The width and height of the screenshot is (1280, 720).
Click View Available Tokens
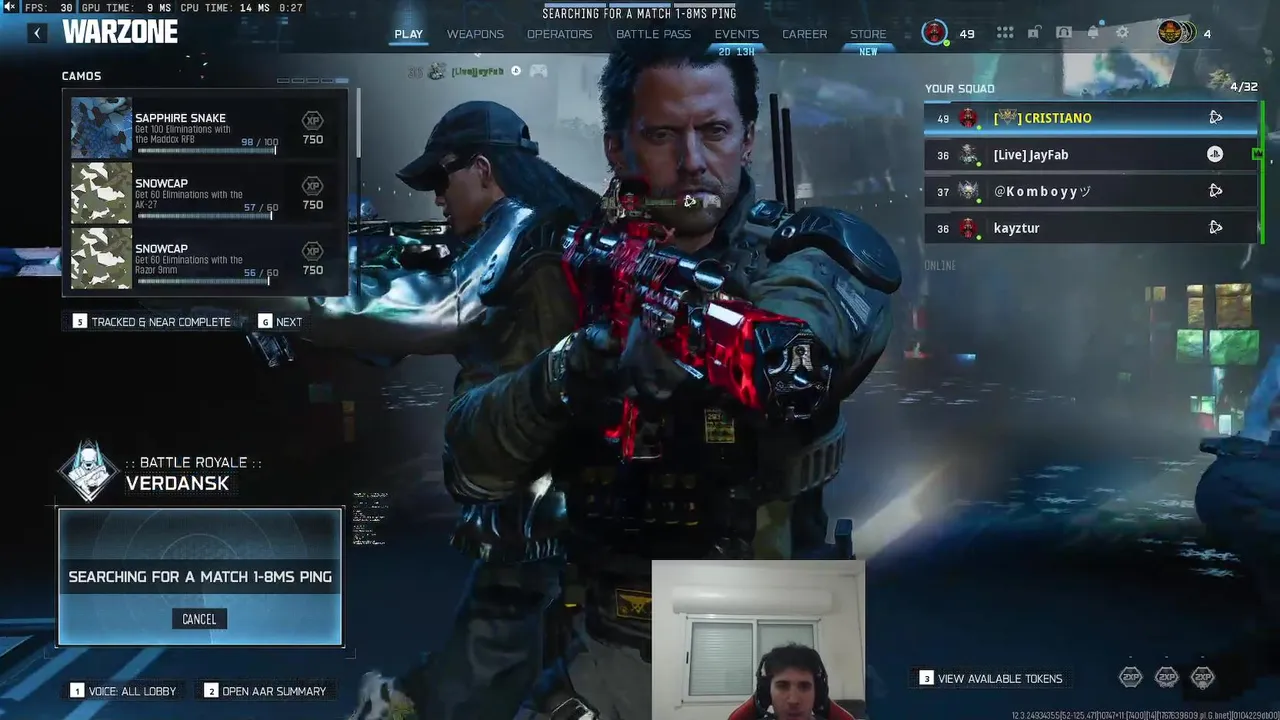991,678
